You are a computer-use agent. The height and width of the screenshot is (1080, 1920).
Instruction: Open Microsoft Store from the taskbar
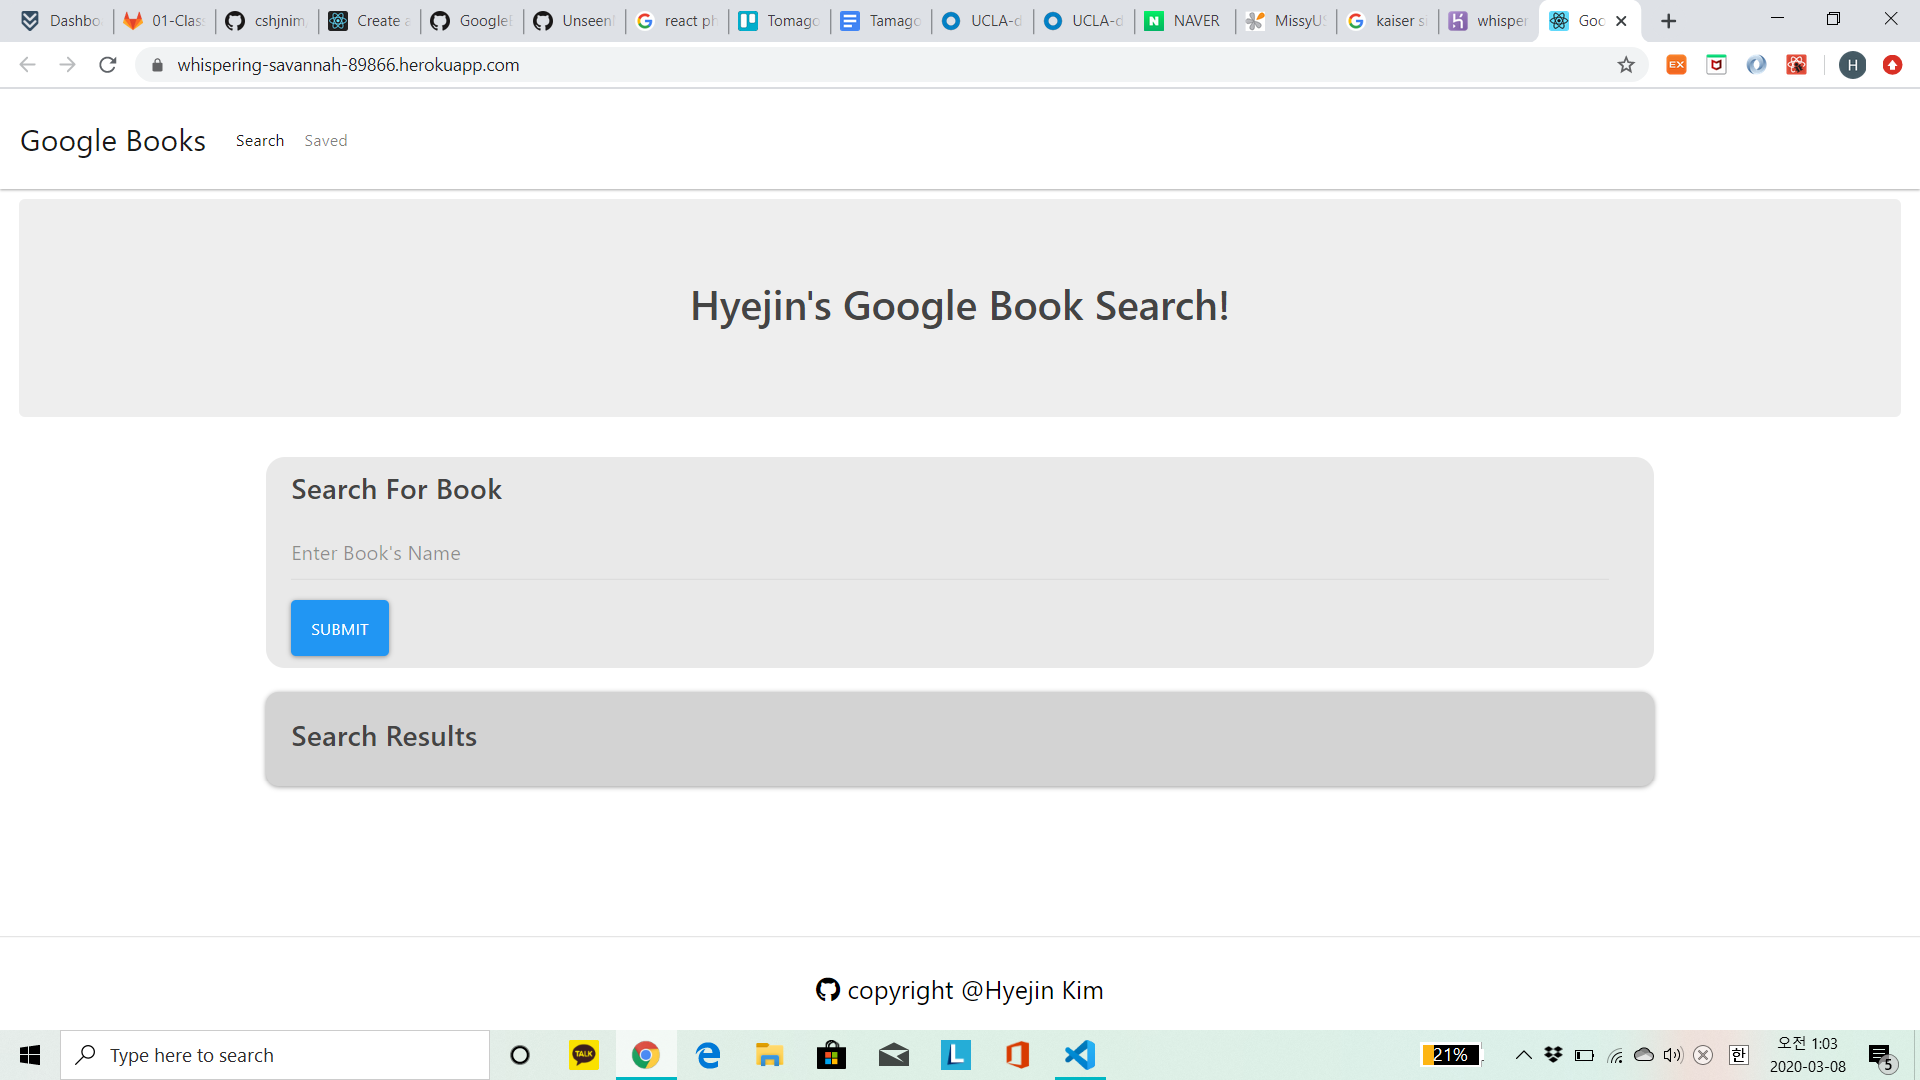coord(832,1055)
